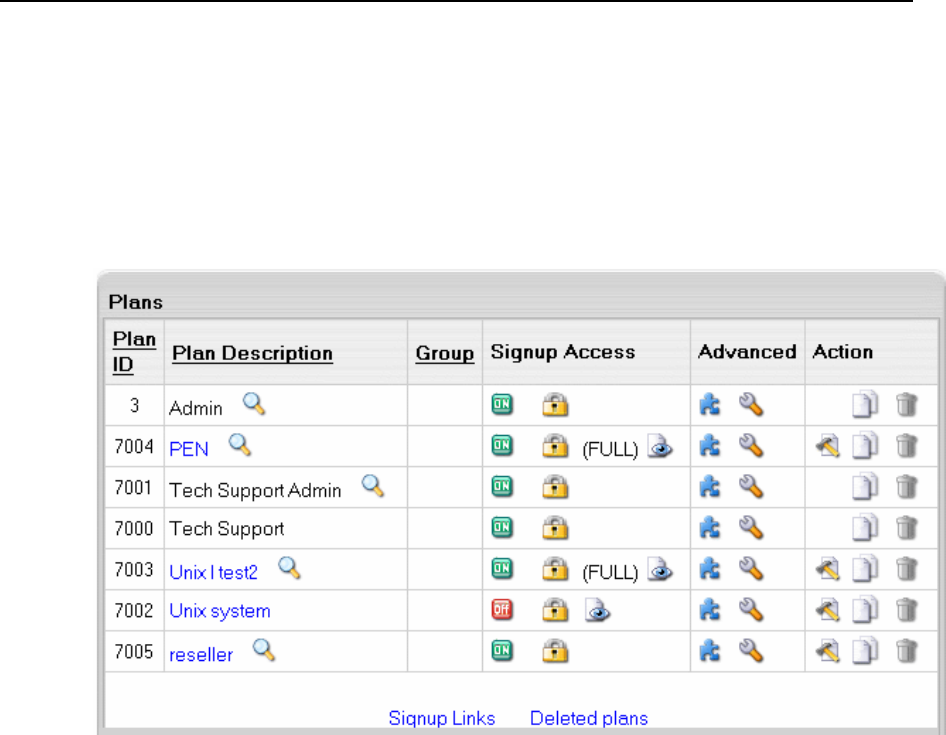Click the wrench icon in the reseller row

point(751,652)
